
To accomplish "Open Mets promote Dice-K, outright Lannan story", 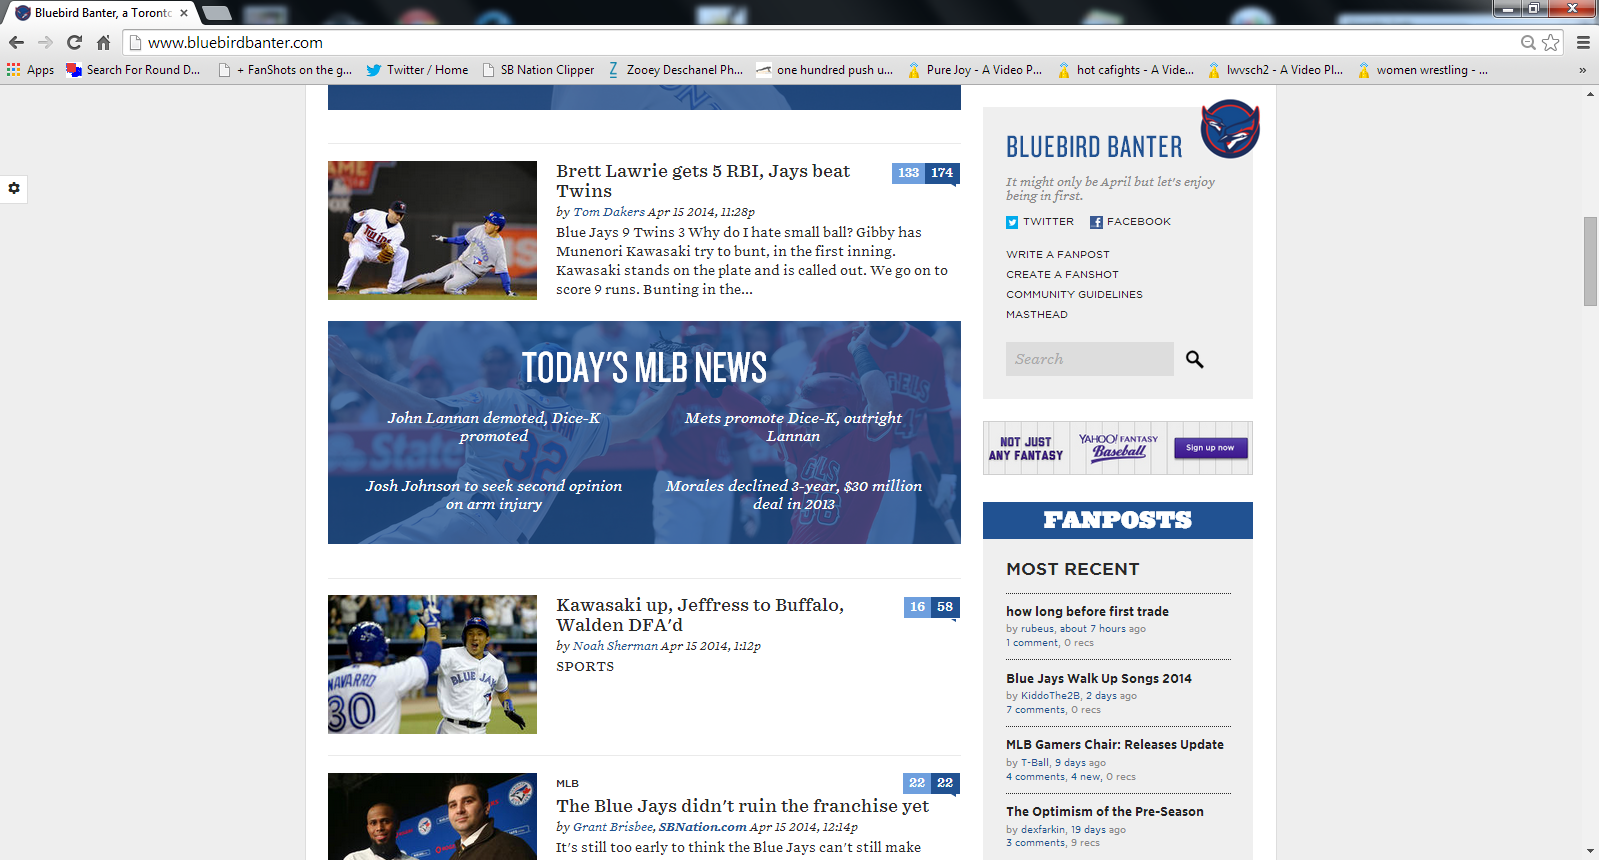I will [793, 427].
